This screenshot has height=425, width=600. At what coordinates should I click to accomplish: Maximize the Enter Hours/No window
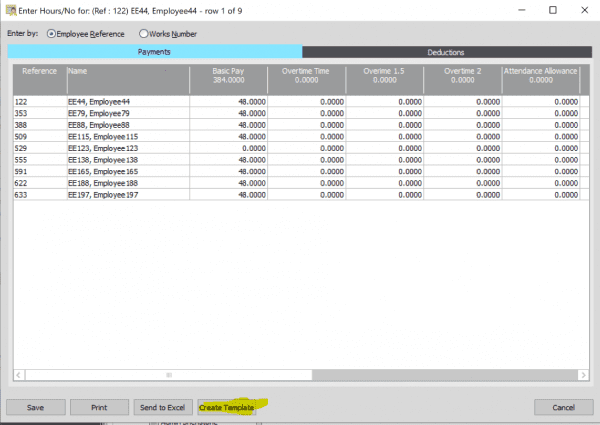[553, 10]
